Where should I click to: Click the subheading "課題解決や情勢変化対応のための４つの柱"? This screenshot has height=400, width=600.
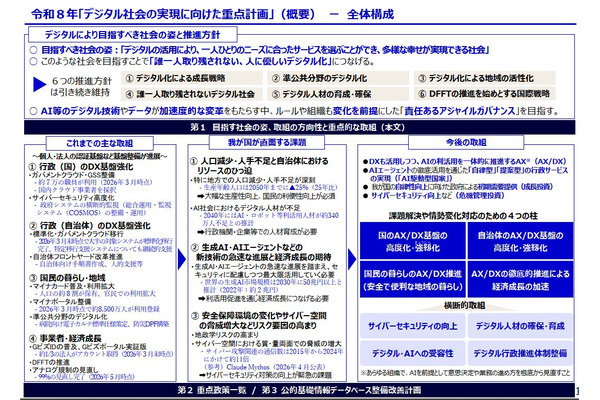463,216
